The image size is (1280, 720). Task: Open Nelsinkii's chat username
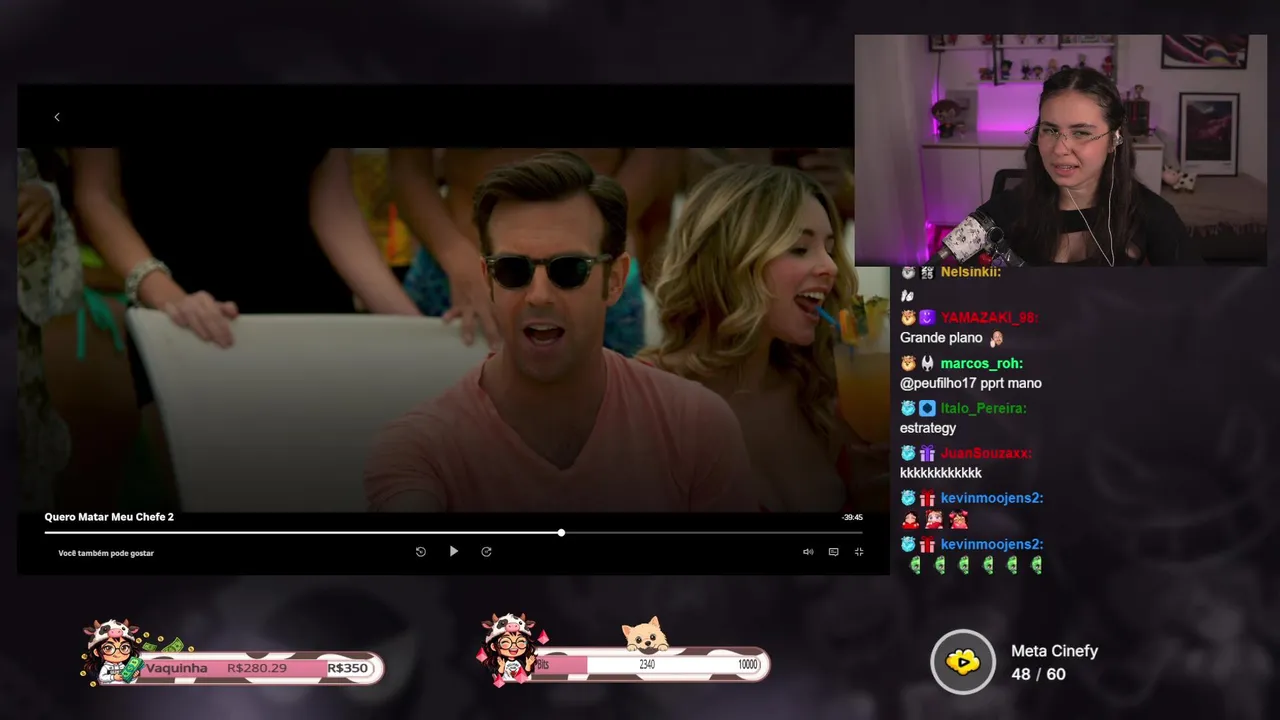point(970,272)
